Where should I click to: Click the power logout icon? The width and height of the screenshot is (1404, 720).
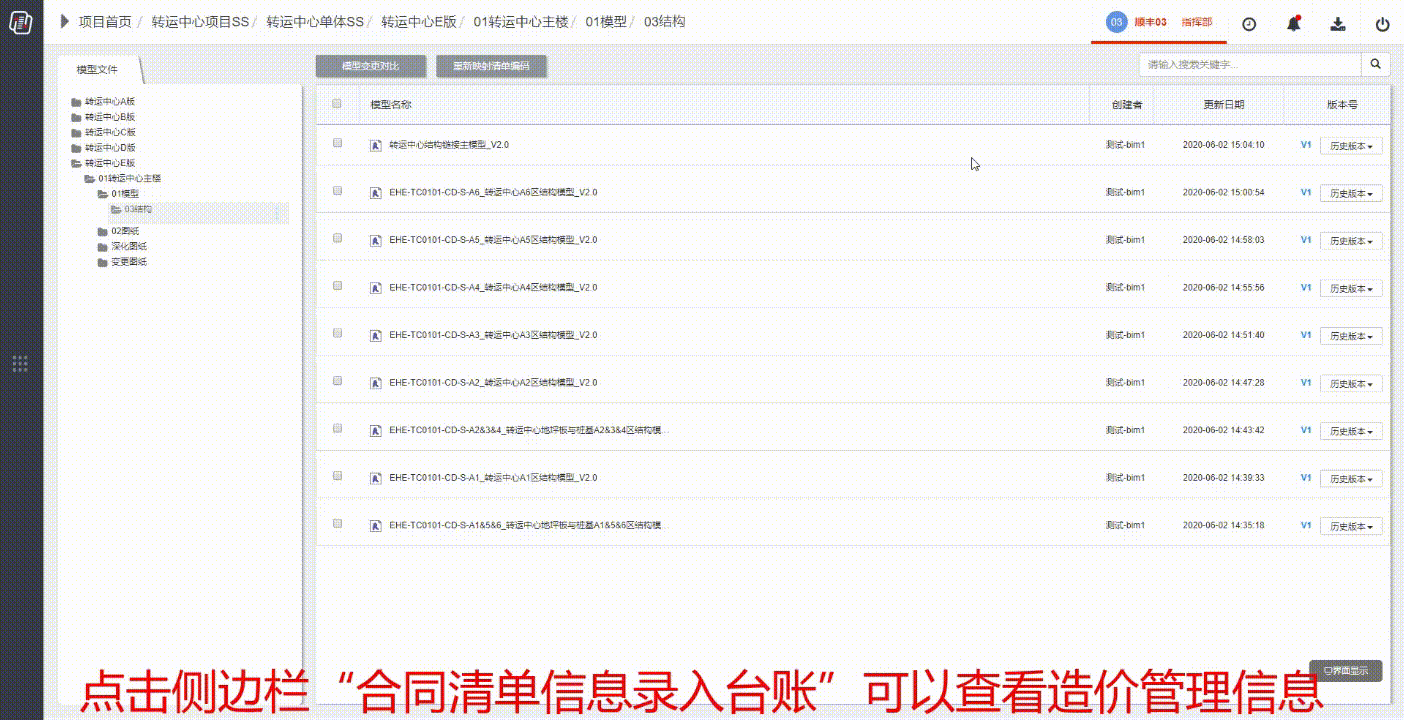(x=1382, y=25)
